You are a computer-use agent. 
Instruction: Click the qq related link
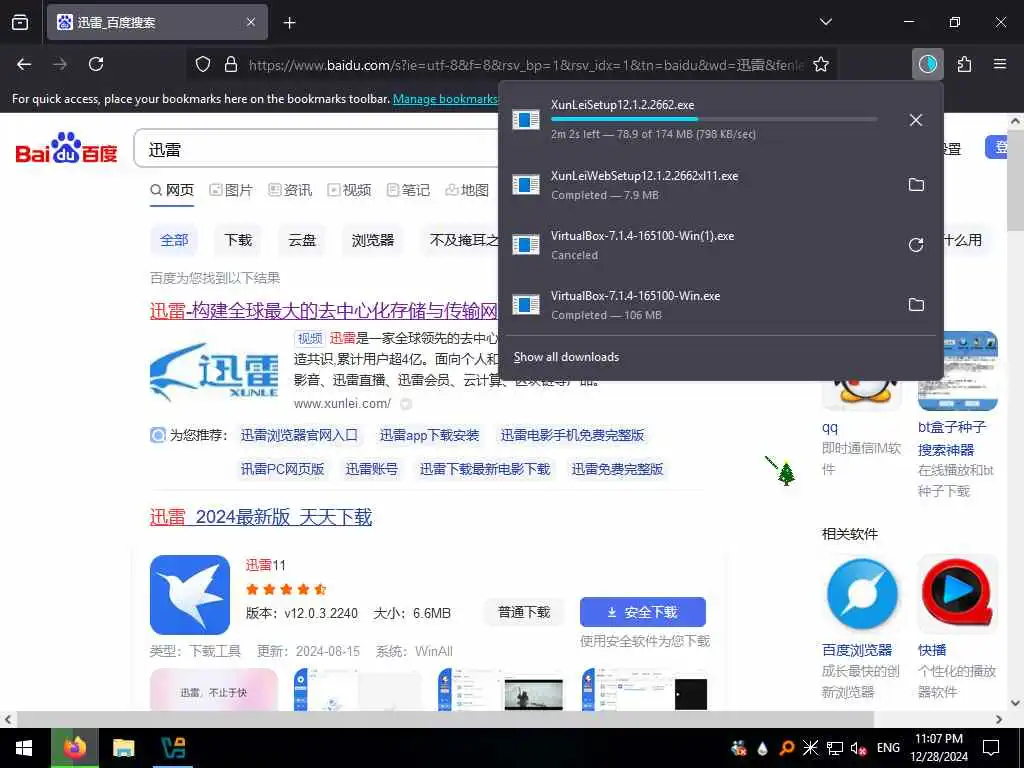[829, 427]
